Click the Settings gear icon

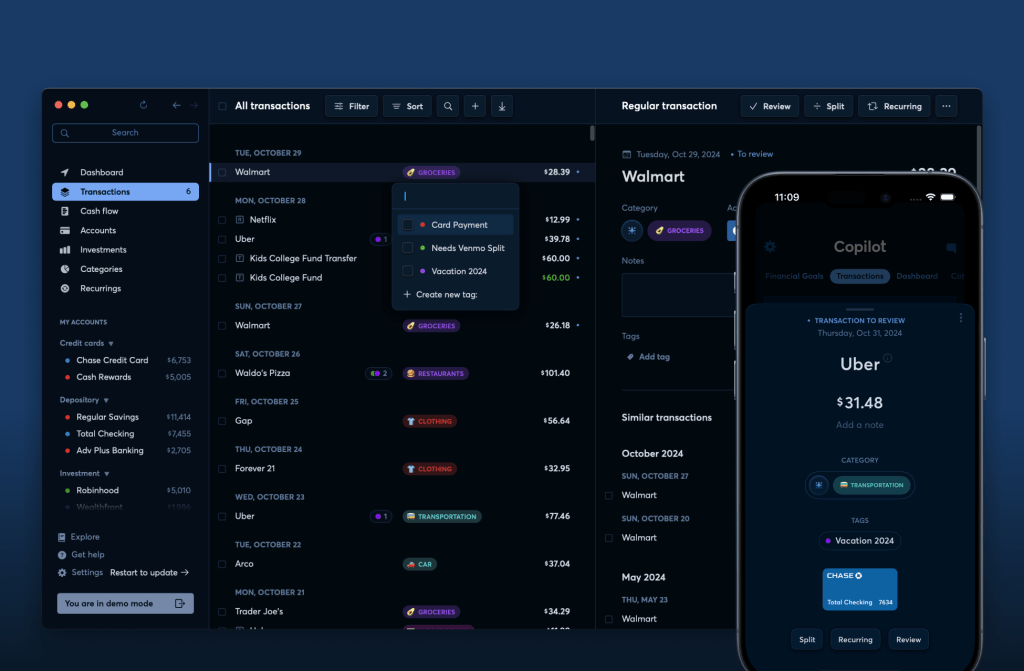pyautogui.click(x=61, y=572)
